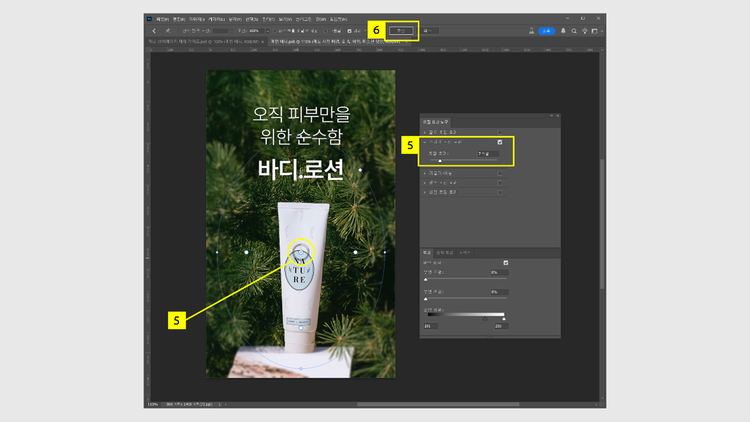Toggle the Preview checkbox in options bar
The width and height of the screenshot is (750, 422).
[x=350, y=31]
